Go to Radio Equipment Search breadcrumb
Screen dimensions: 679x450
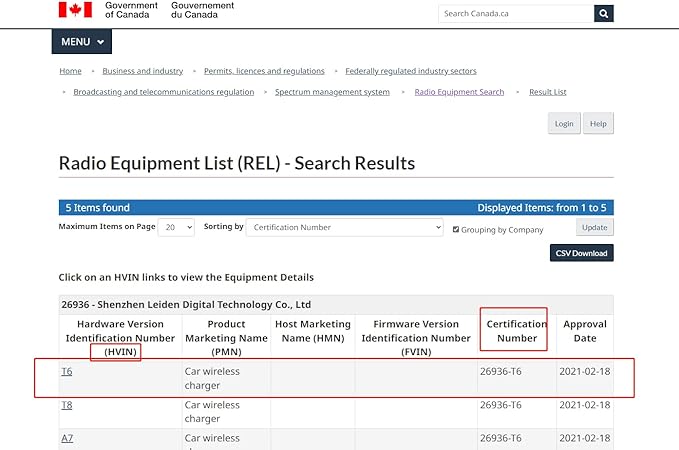tap(459, 92)
